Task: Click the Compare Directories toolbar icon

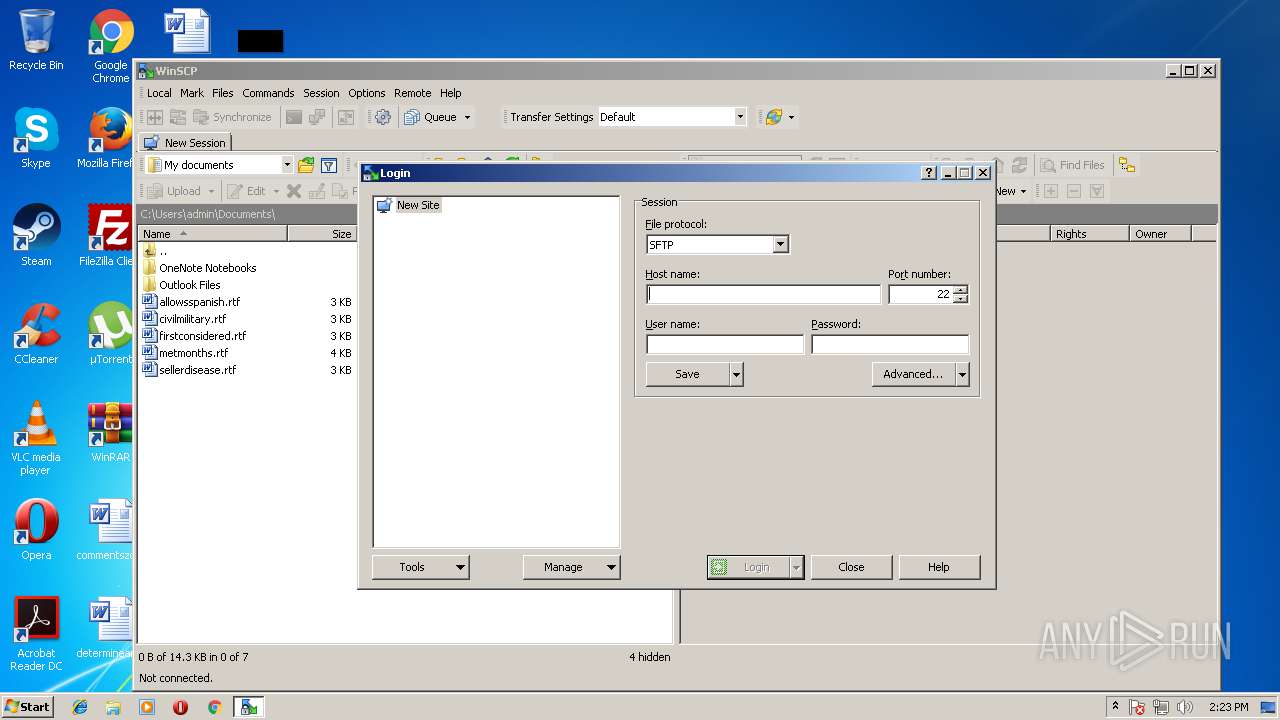Action: [155, 117]
